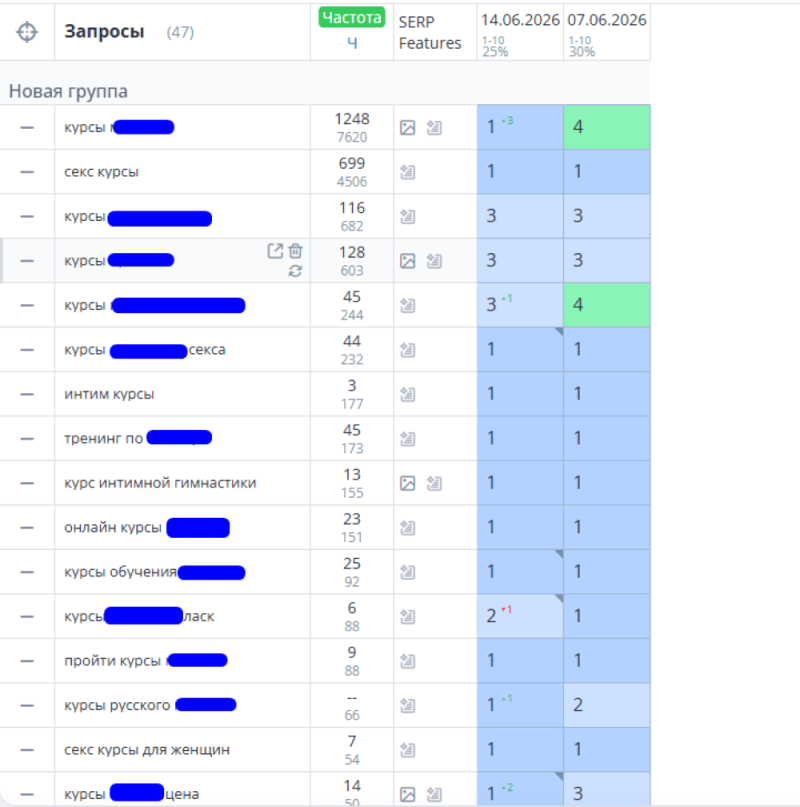Click the snippet icon in the "курсы обучения" row
This screenshot has width=800, height=807.
408,572
